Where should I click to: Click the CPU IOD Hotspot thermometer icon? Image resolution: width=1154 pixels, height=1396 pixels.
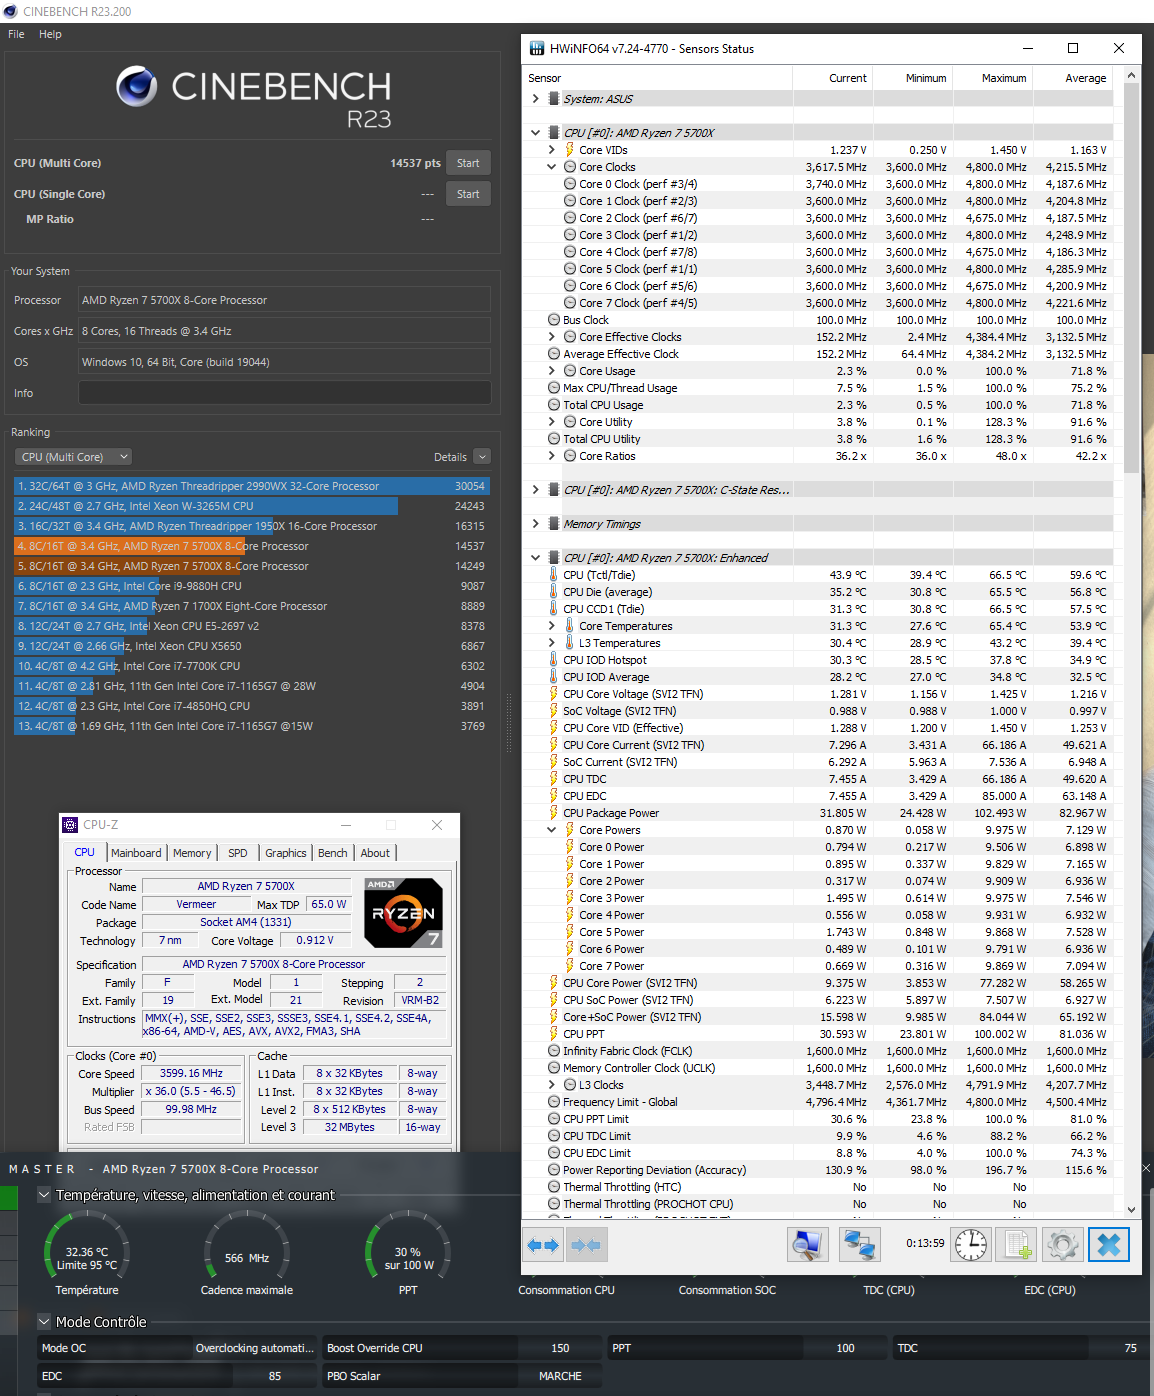click(x=553, y=660)
